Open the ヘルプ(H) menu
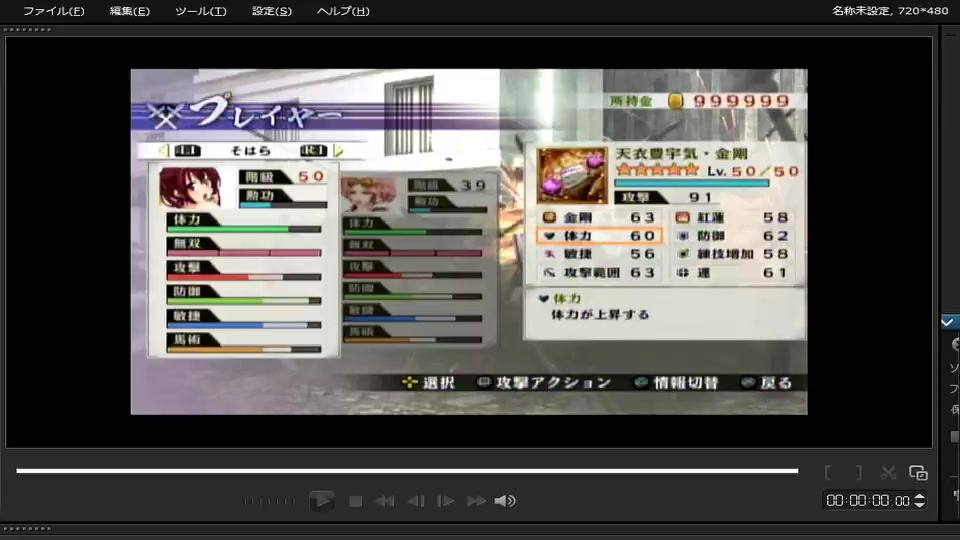Screen dimensions: 960x540 (x=343, y=11)
